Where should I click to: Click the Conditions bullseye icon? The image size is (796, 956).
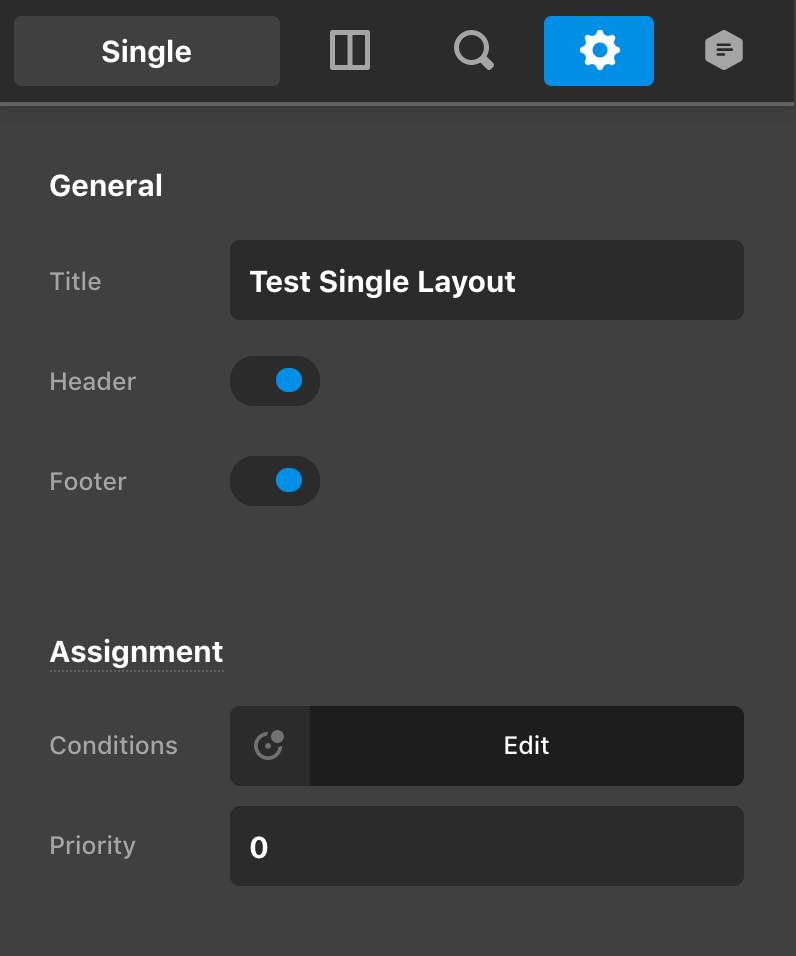(x=269, y=745)
